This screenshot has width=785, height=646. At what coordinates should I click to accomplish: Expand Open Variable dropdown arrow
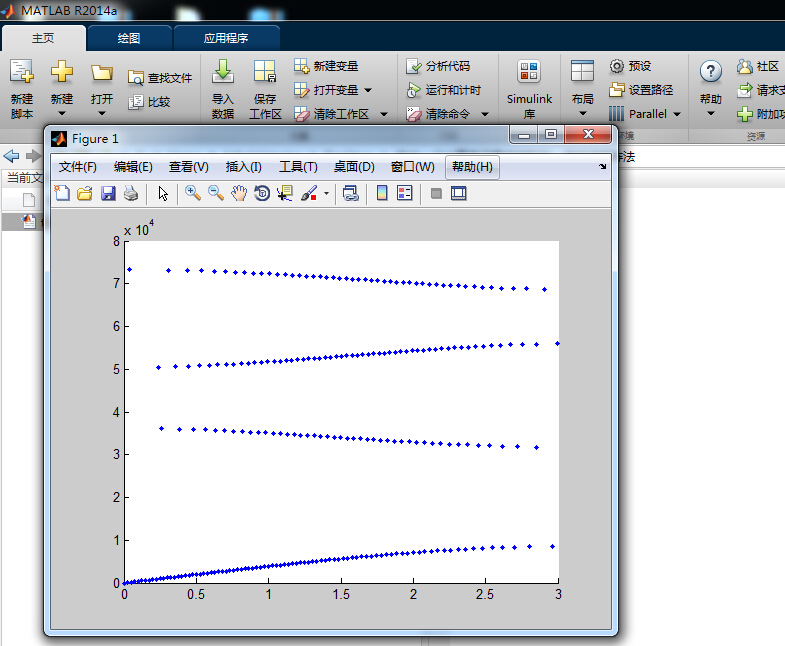tap(368, 90)
